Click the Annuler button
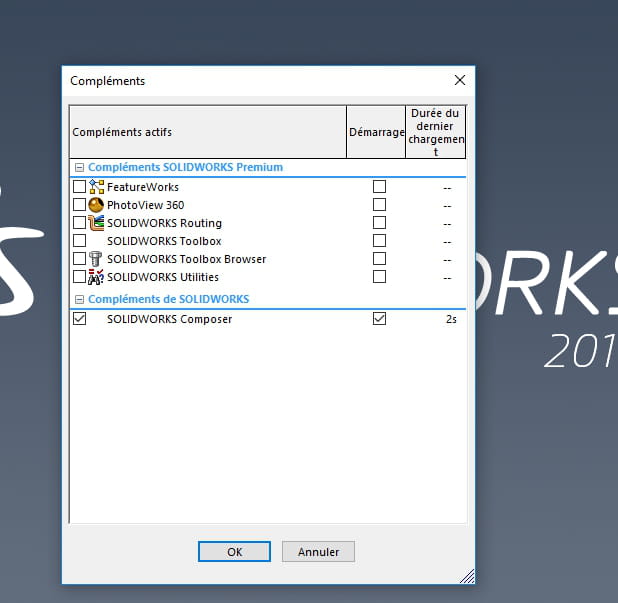Screen dimensions: 618x603 (318, 552)
